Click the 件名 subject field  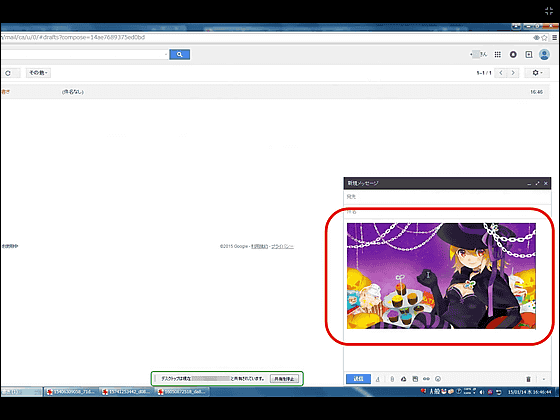[447, 212]
